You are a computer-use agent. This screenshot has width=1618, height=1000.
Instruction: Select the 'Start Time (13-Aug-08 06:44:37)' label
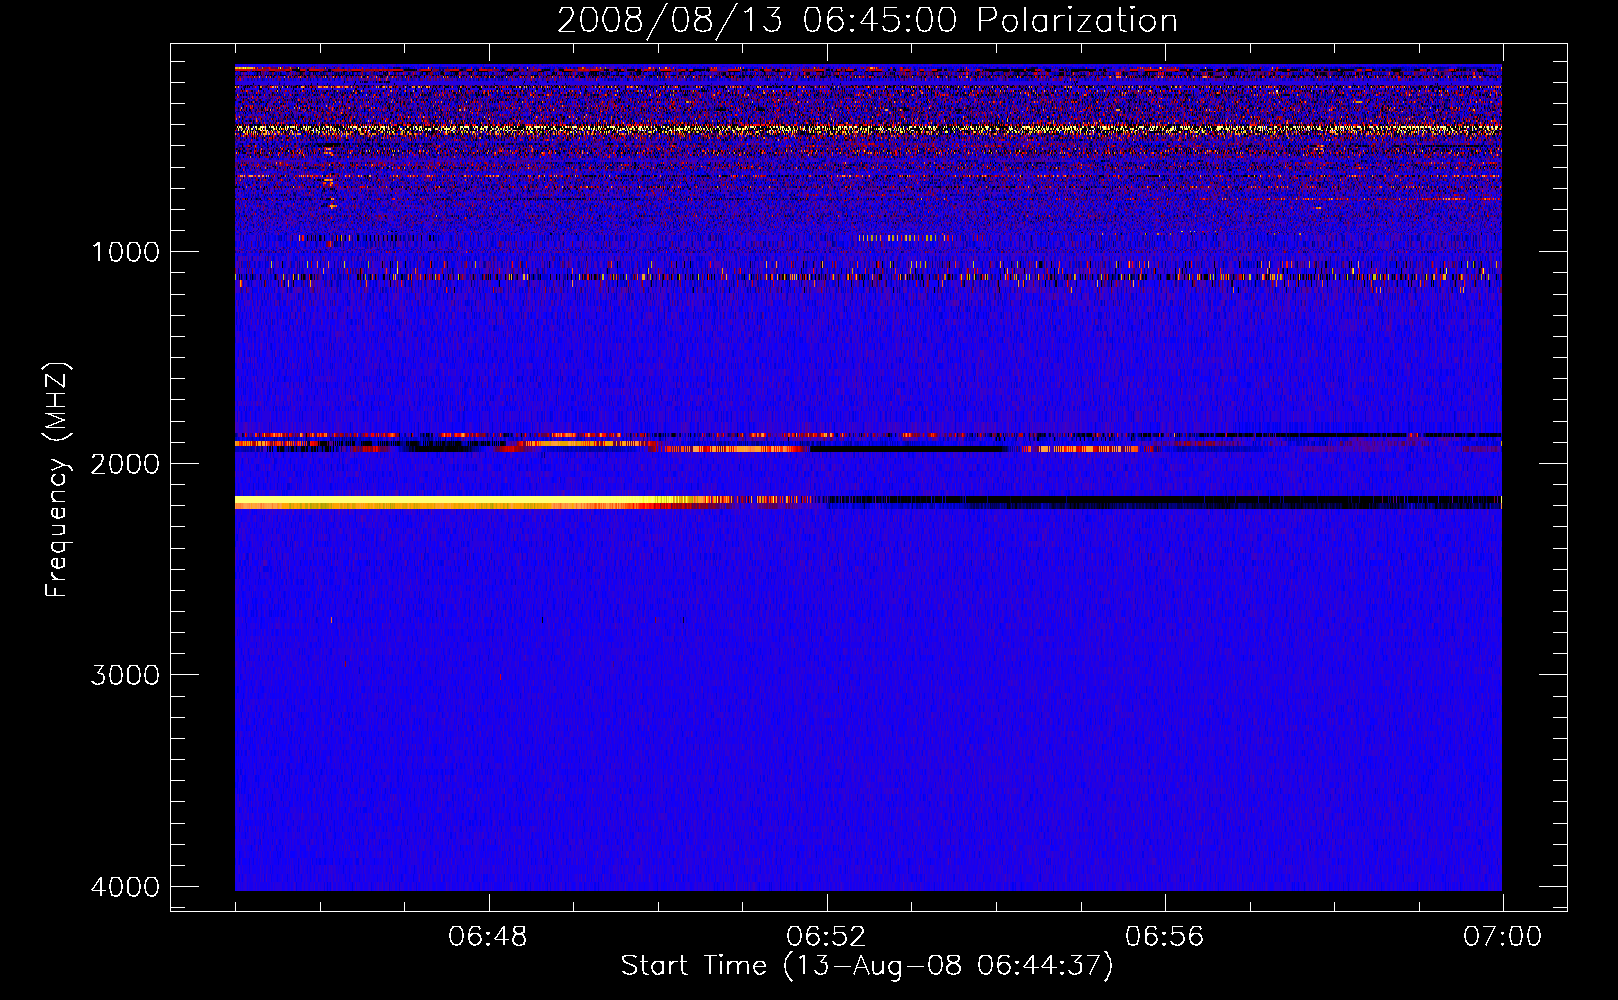click(x=867, y=966)
